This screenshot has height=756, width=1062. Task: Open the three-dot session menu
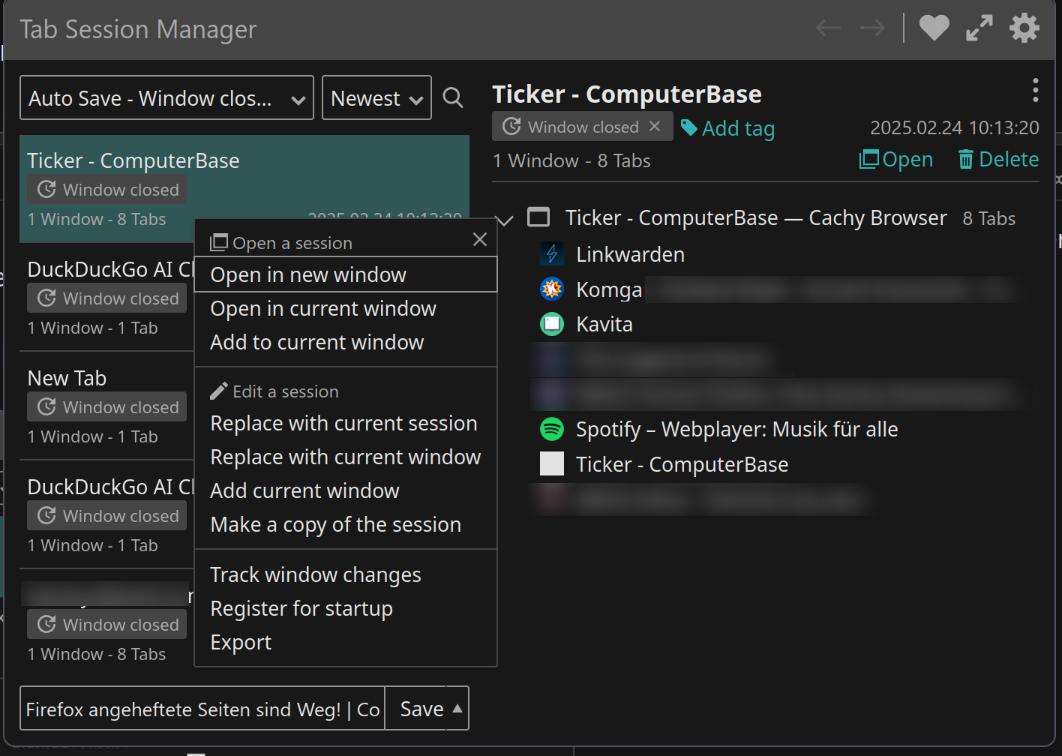click(x=1035, y=90)
